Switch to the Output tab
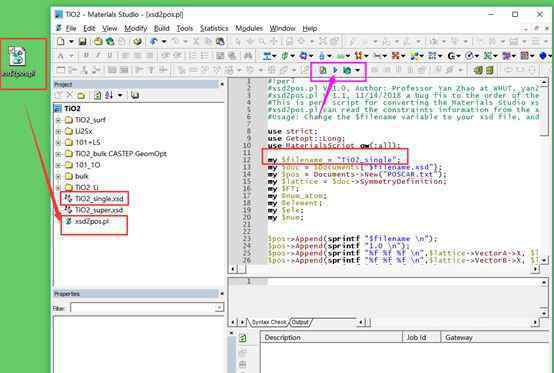The height and width of the screenshot is (373, 554). [300, 322]
